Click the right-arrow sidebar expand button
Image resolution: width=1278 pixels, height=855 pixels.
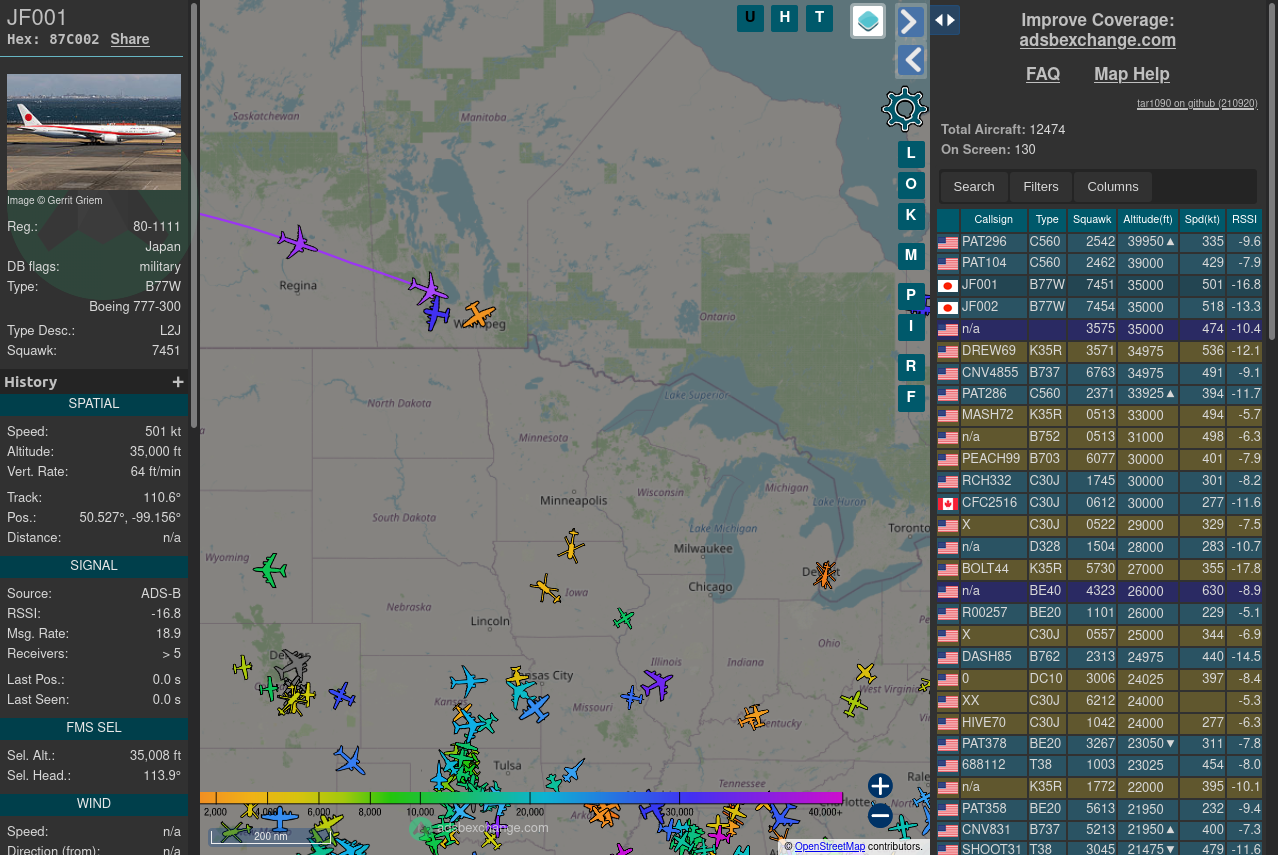(x=910, y=21)
